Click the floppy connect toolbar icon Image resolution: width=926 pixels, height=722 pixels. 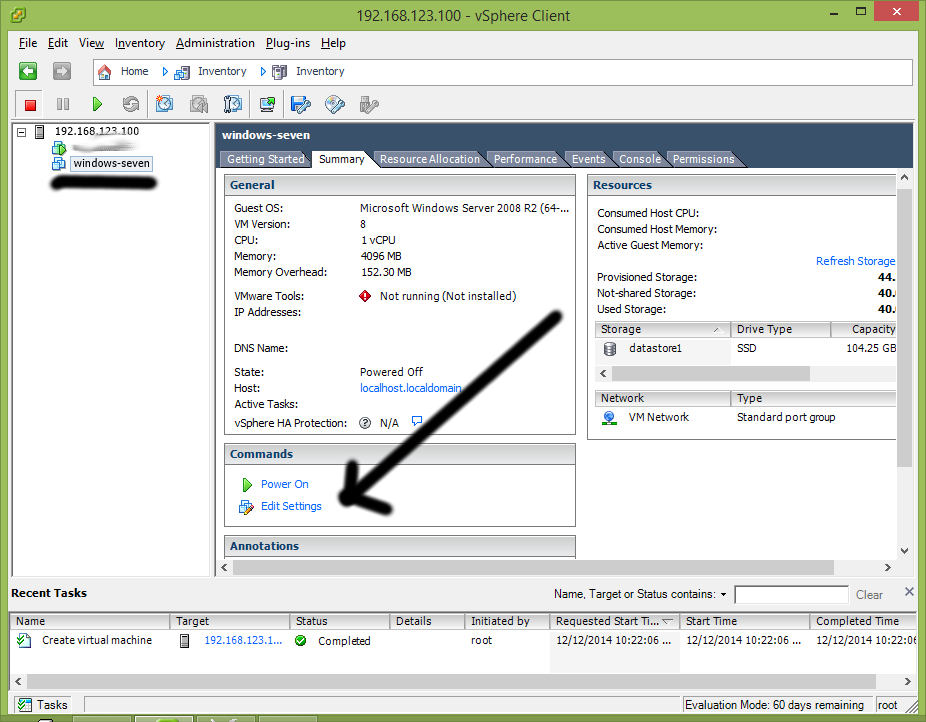(301, 104)
